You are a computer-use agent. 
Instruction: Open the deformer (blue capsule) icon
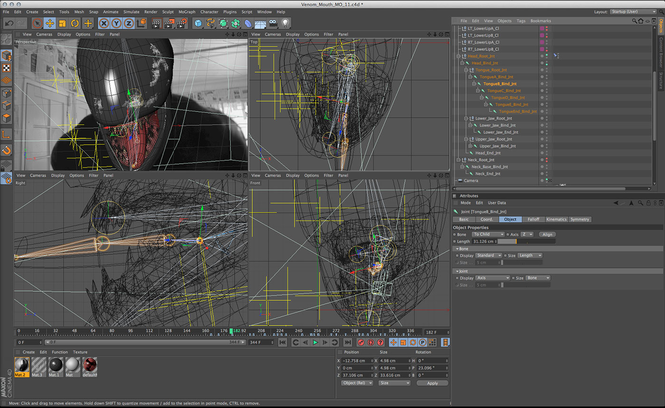click(248, 23)
